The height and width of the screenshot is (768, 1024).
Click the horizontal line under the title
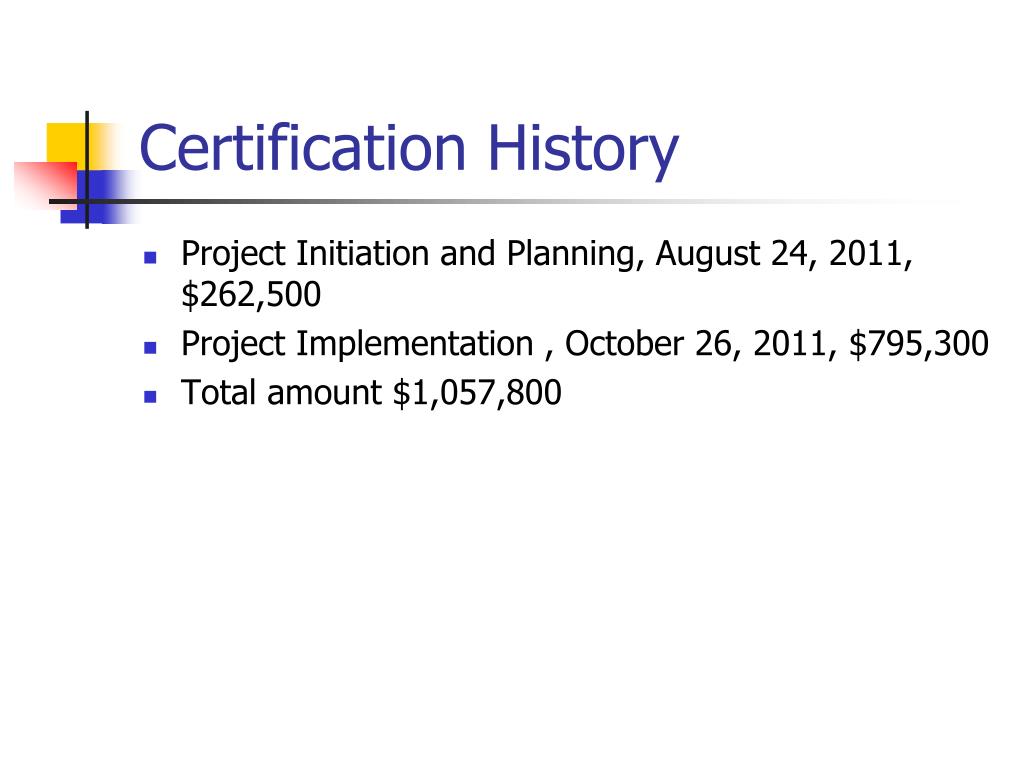click(496, 201)
